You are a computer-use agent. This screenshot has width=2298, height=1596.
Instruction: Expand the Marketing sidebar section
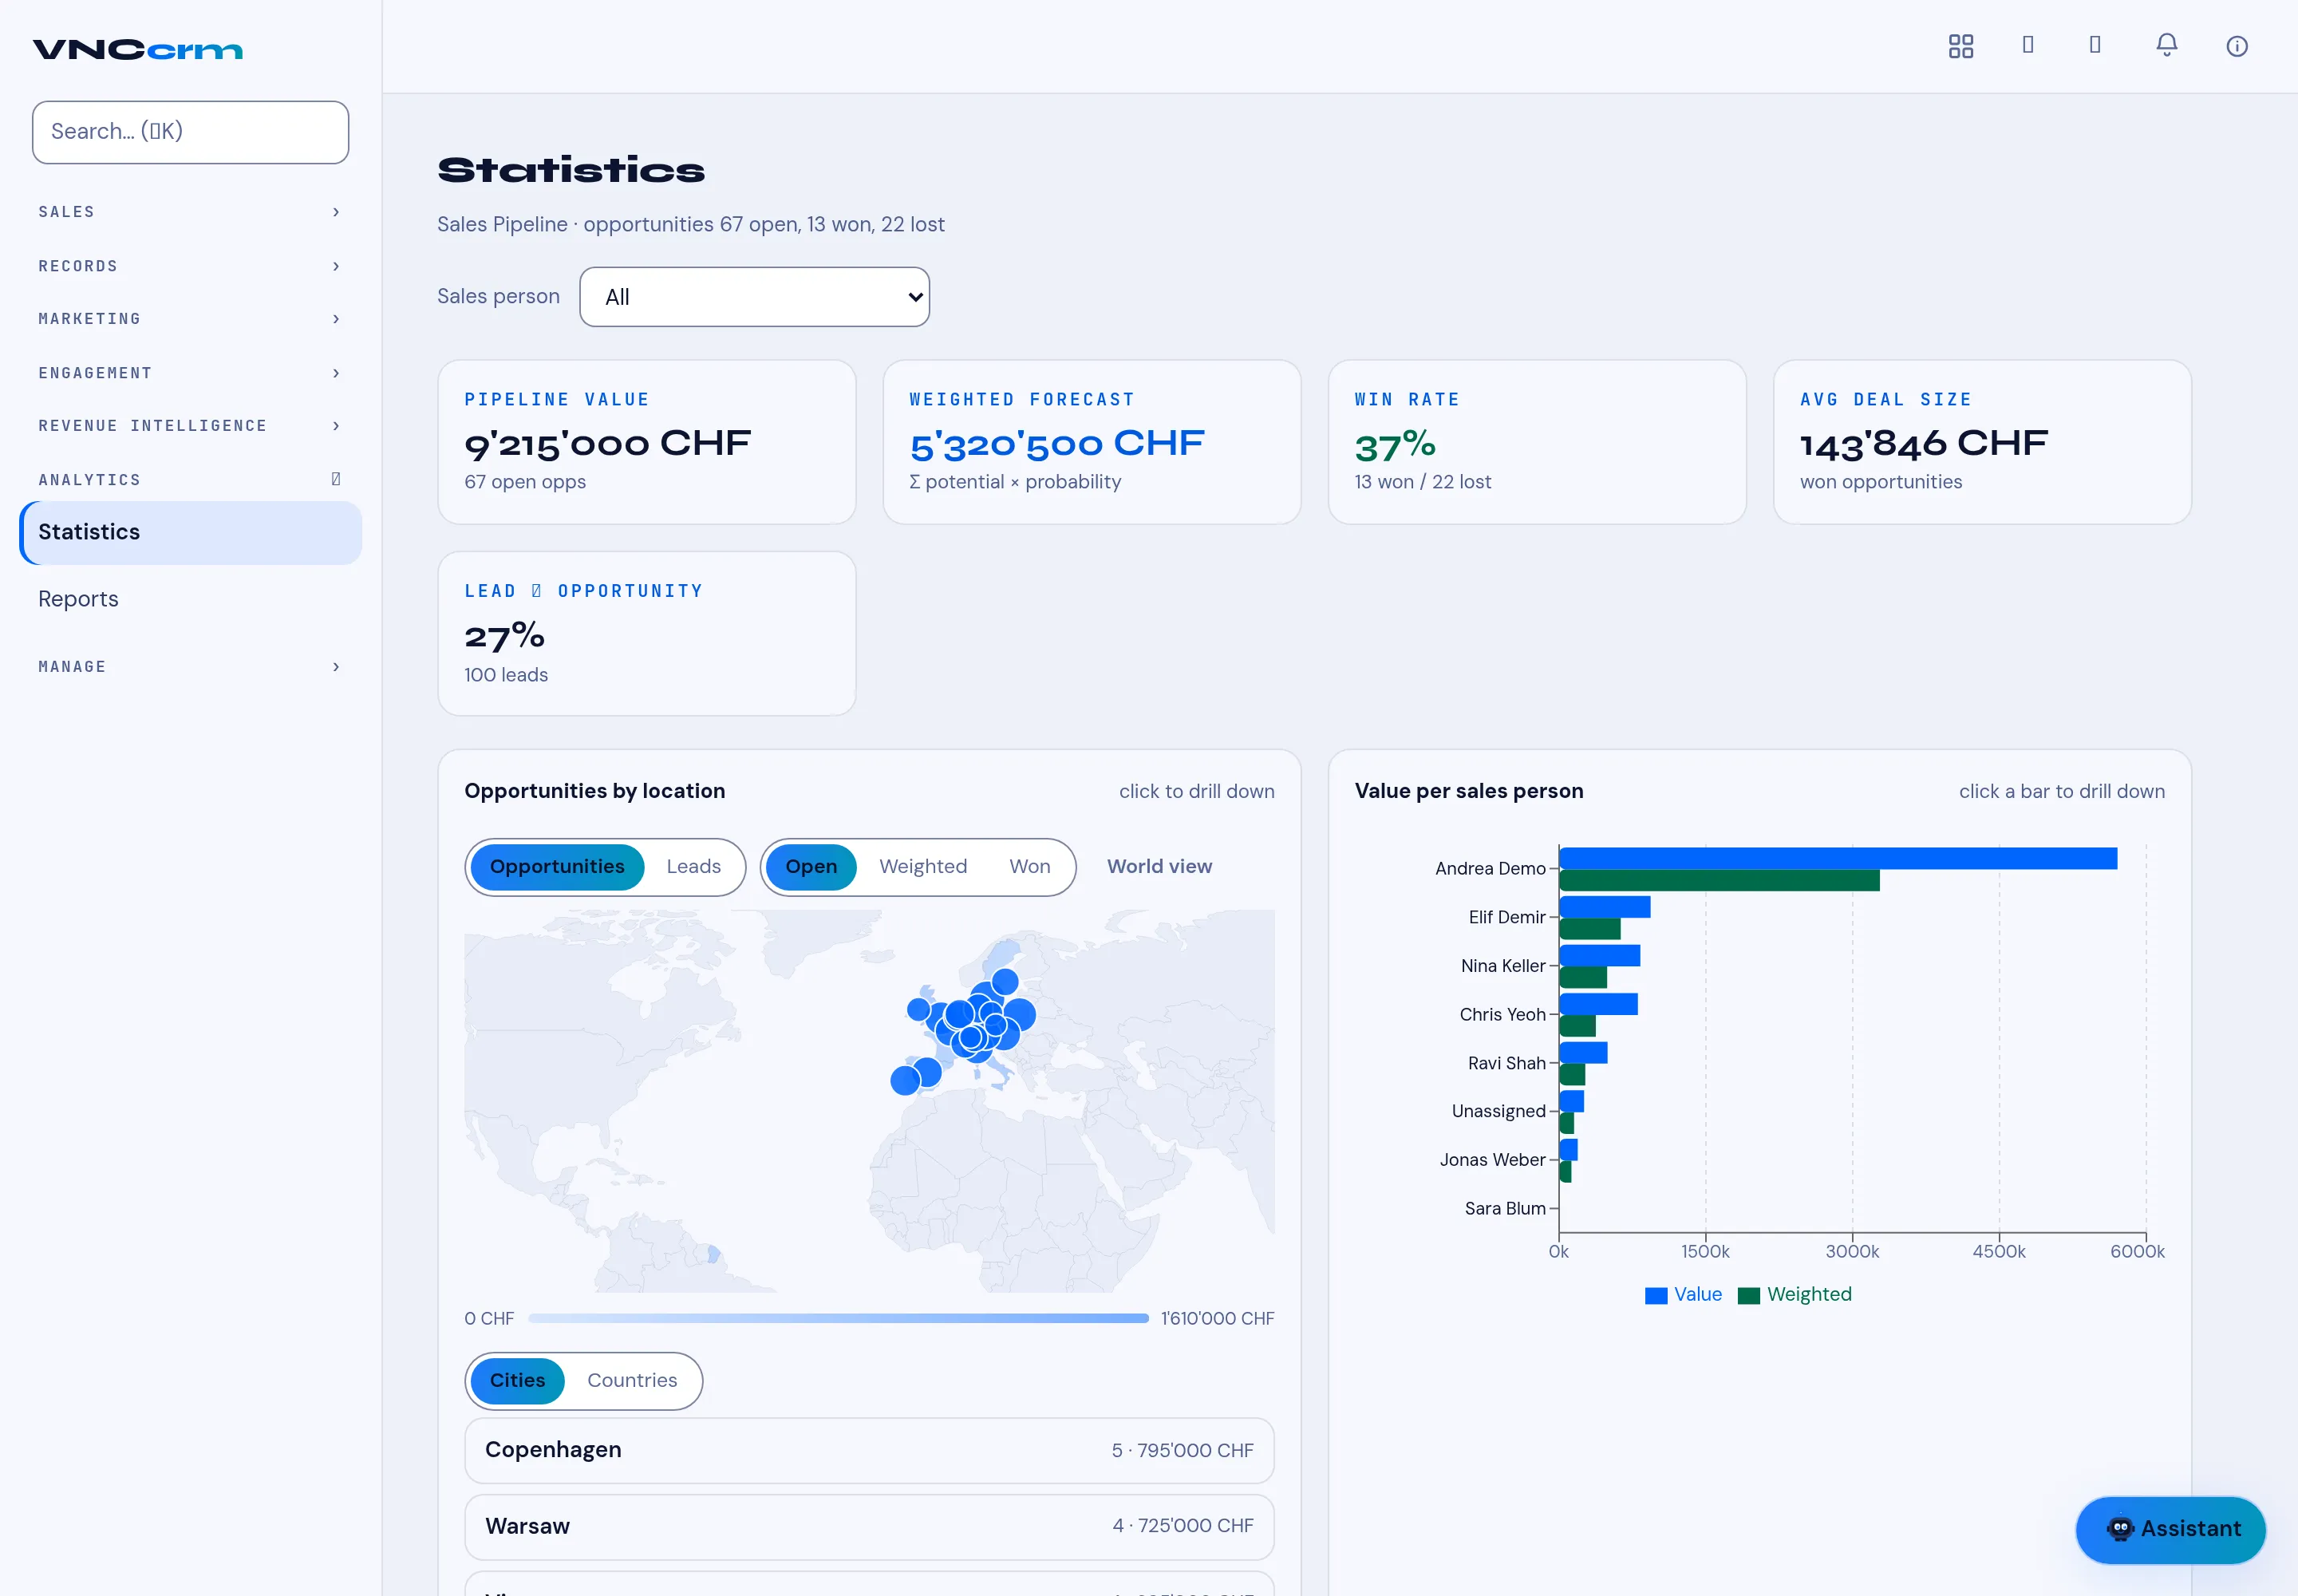(190, 319)
